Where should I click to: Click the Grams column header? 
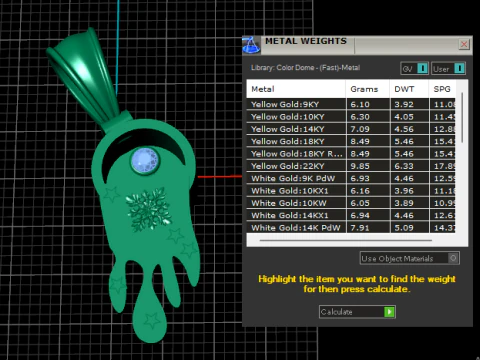368,89
